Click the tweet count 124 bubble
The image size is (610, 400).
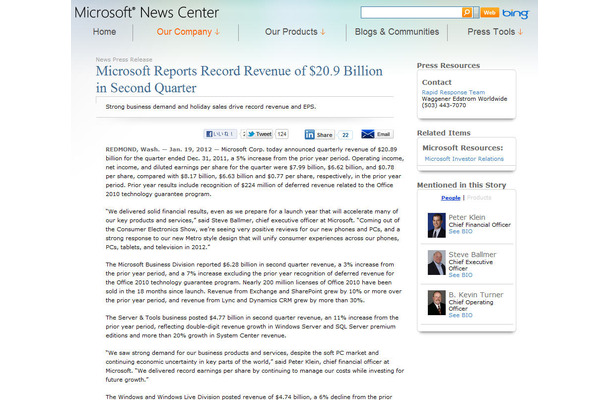point(282,134)
